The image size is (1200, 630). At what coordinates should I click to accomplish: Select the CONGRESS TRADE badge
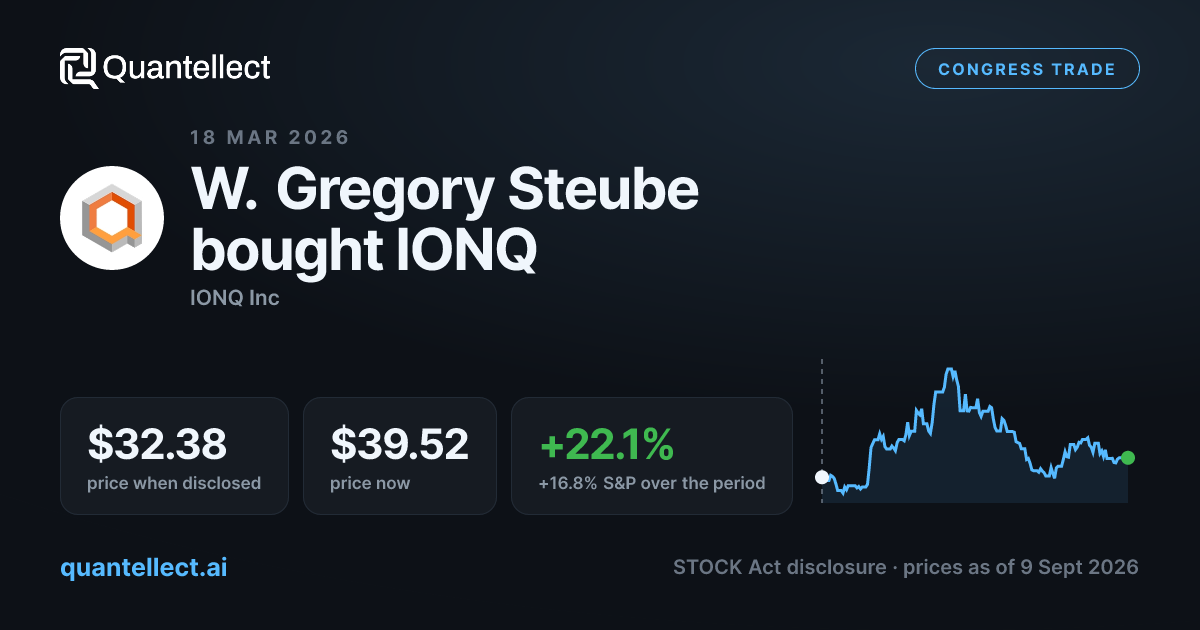1027,69
